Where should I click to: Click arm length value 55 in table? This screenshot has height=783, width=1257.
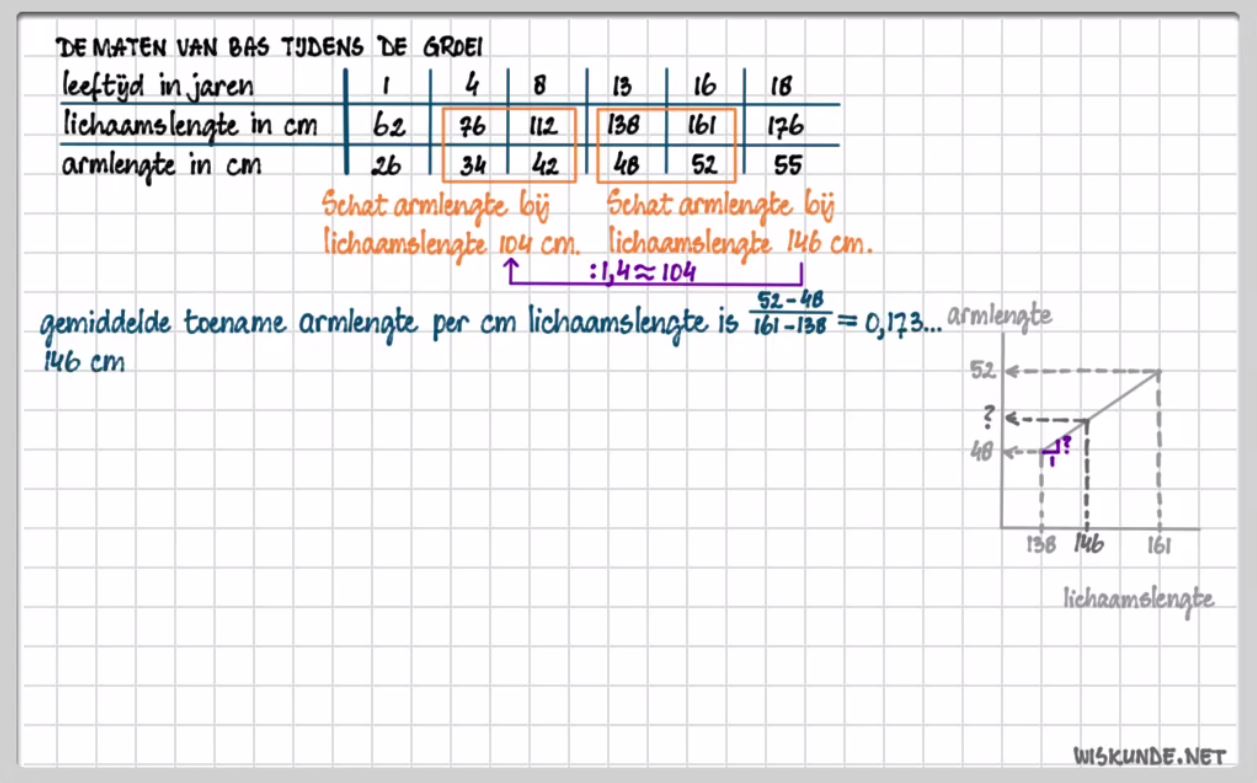click(787, 165)
